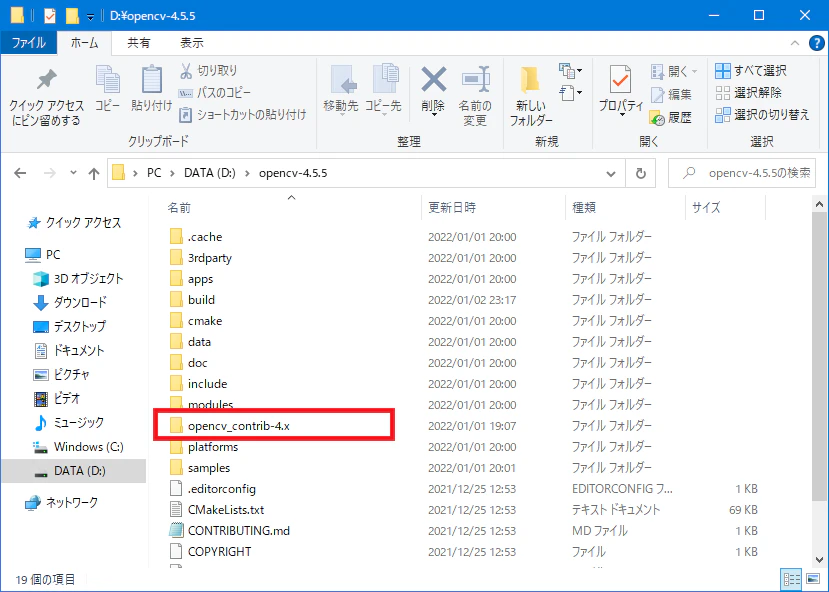Click Select None command
This screenshot has height=592, width=829.
coord(748,92)
